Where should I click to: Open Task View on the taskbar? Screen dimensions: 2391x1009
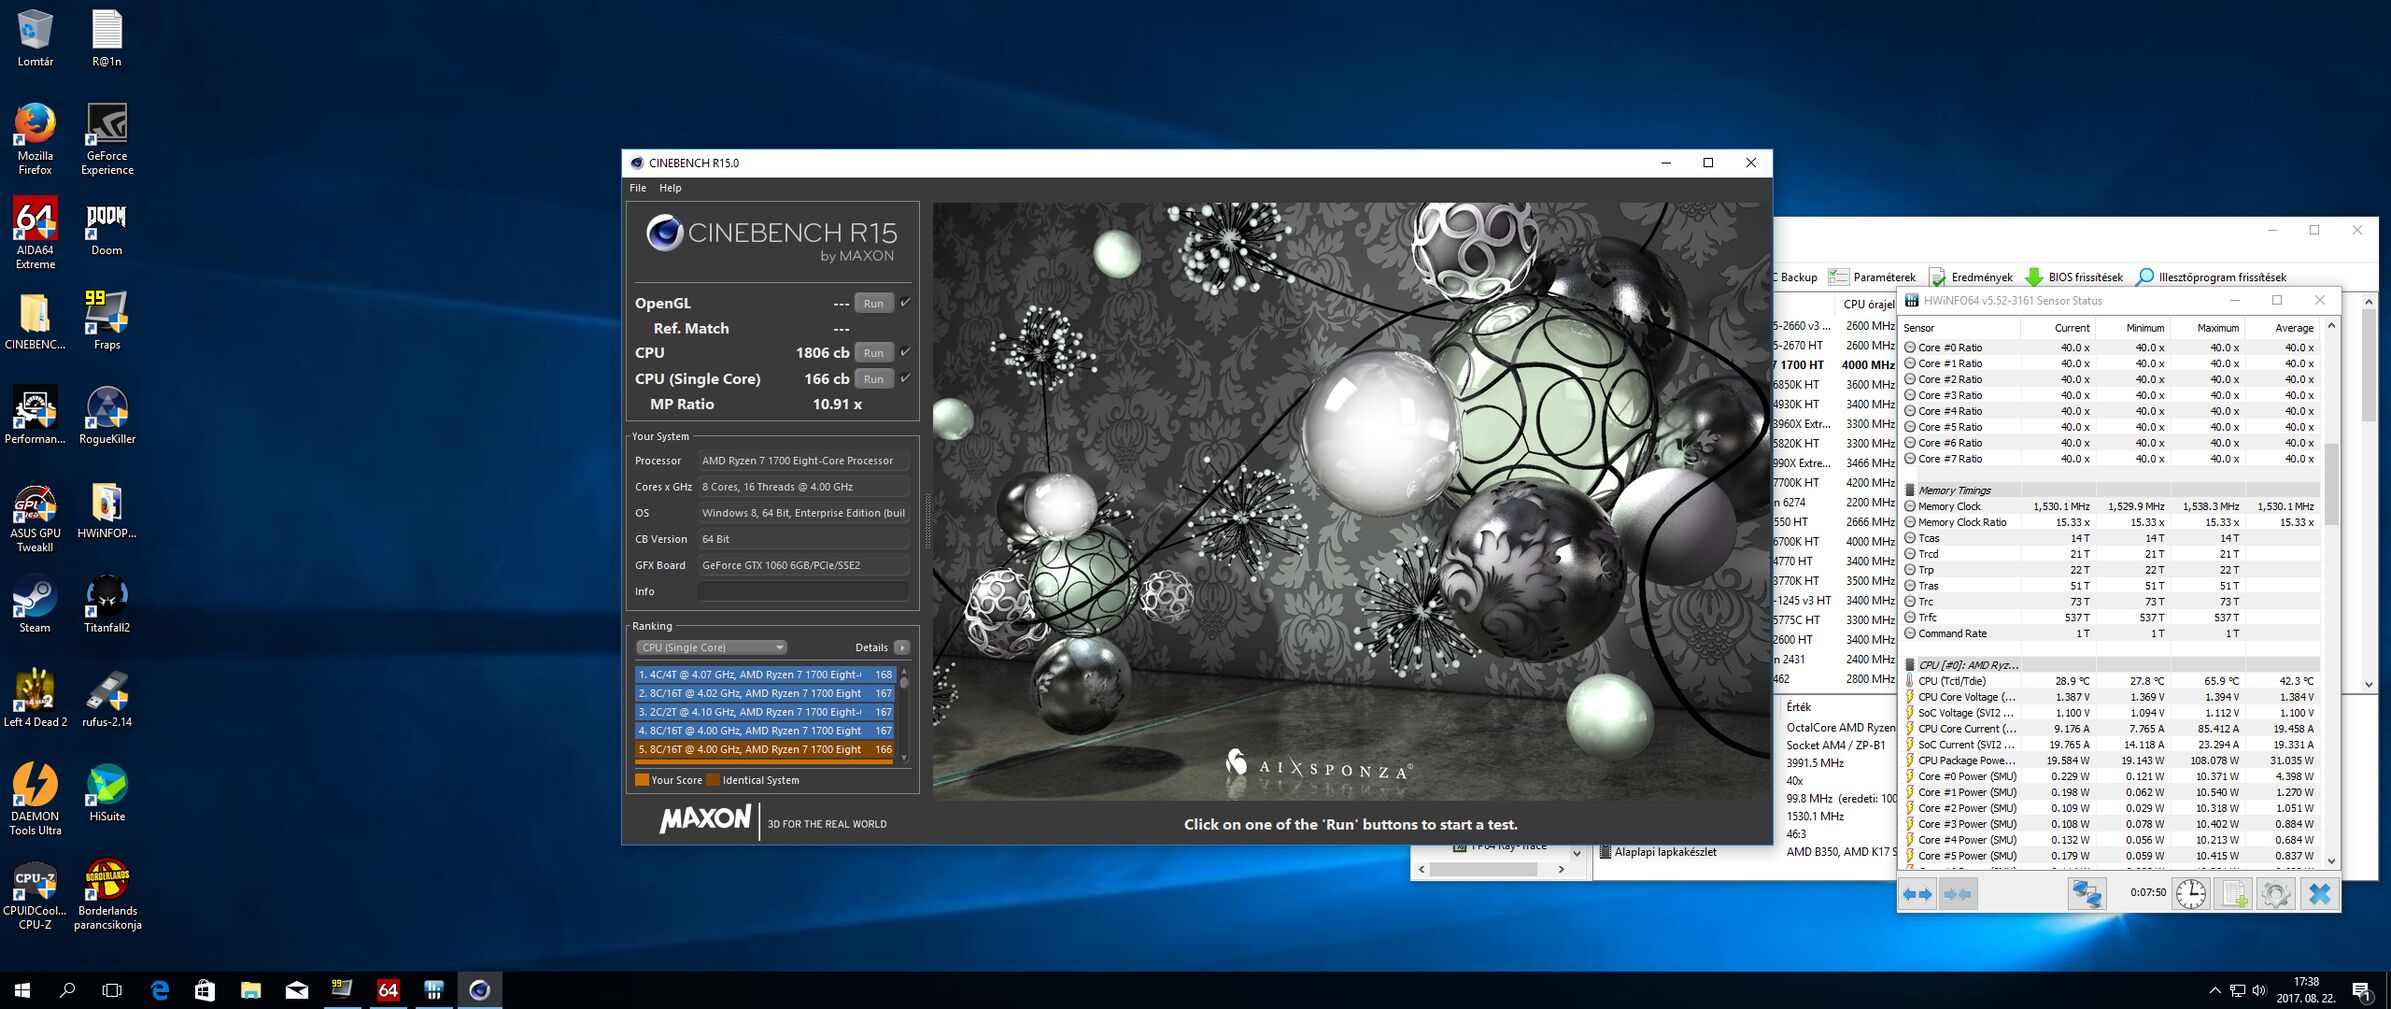pos(112,990)
